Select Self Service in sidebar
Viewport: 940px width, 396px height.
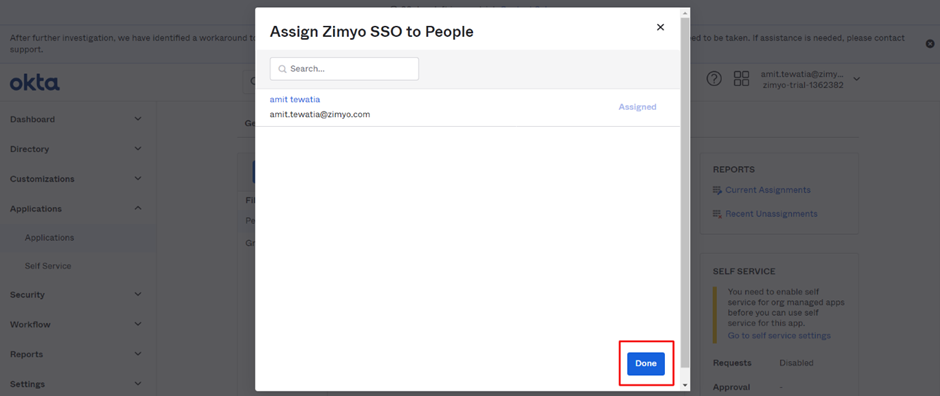(x=48, y=266)
